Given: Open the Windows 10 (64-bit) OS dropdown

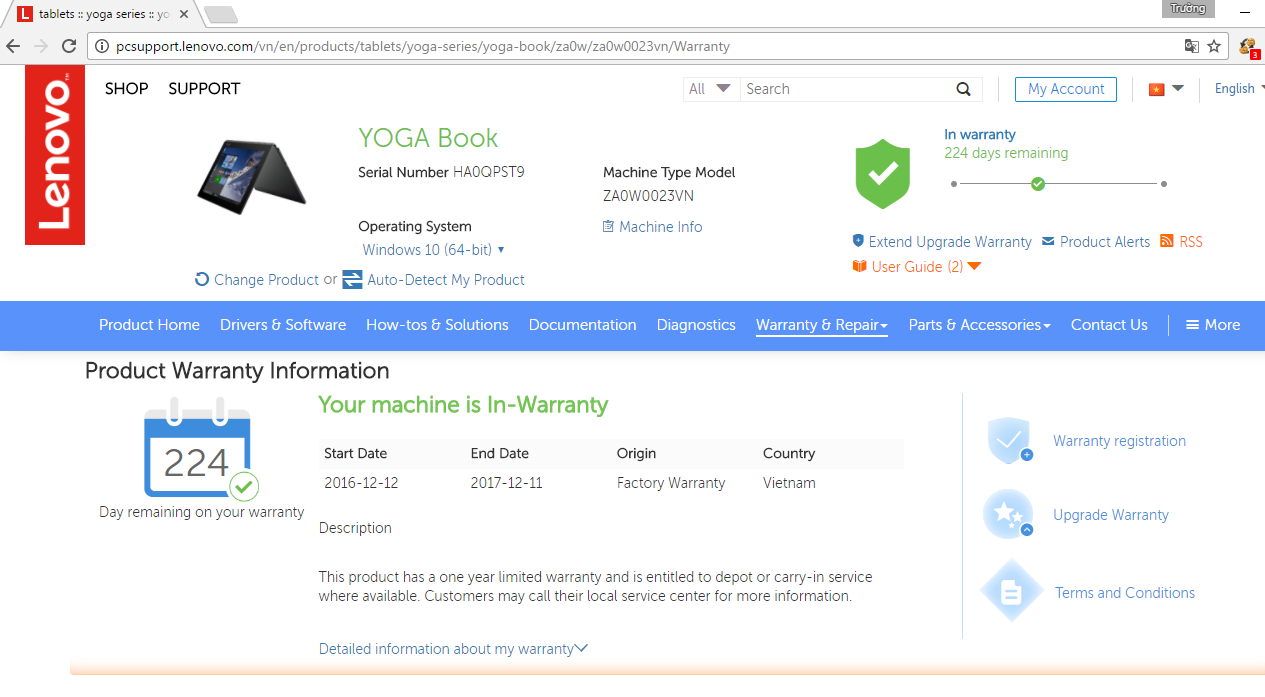Looking at the screenshot, I should 433,250.
